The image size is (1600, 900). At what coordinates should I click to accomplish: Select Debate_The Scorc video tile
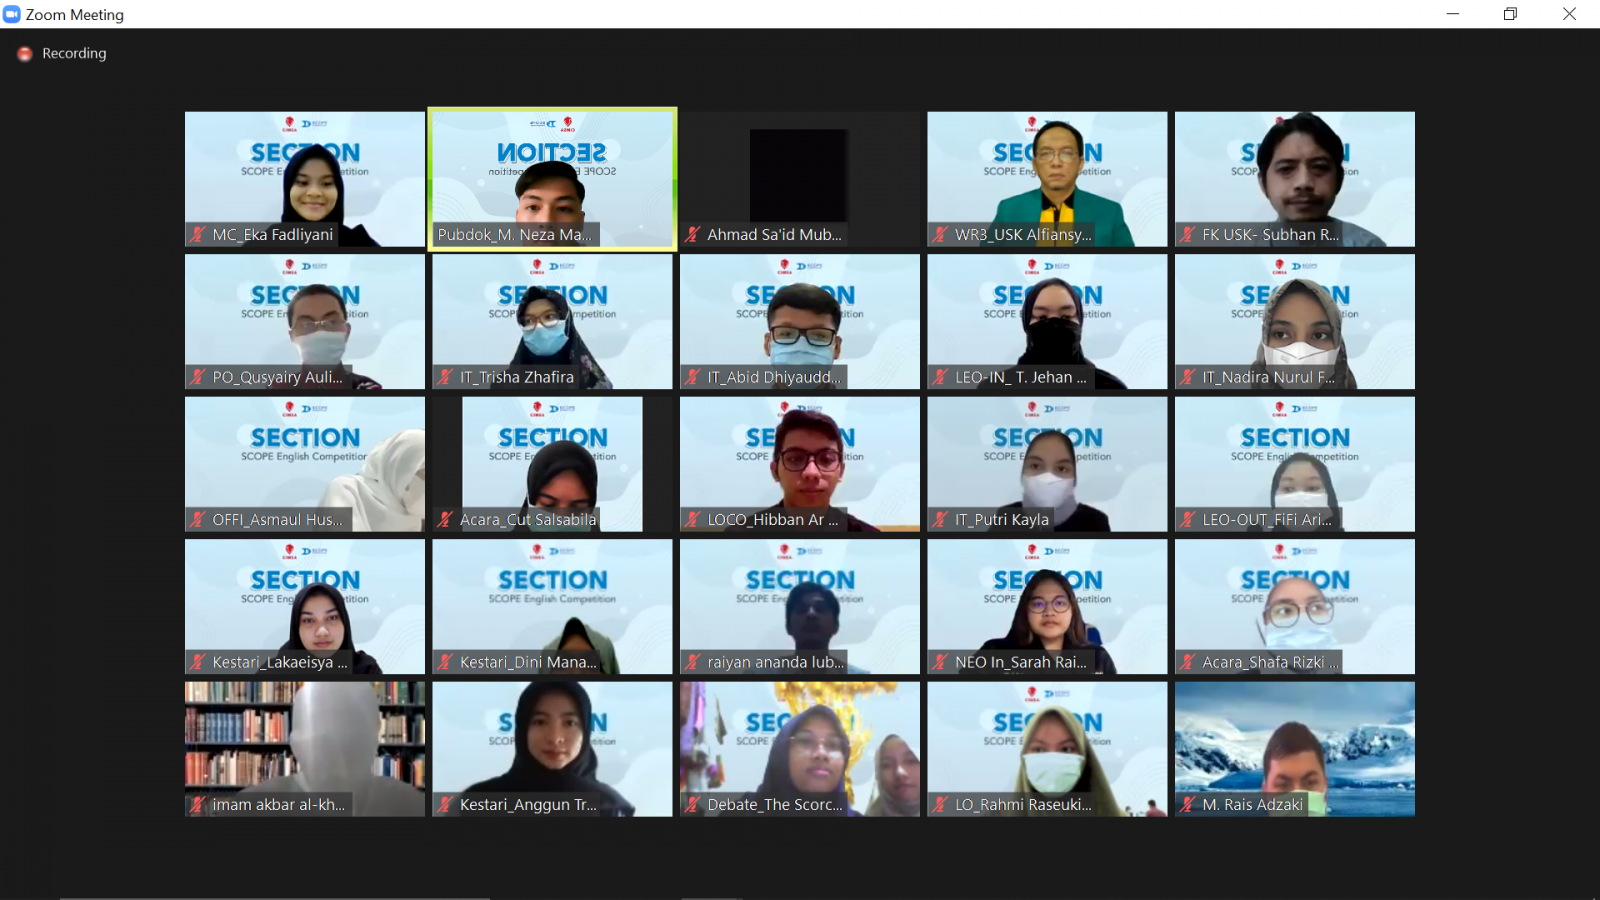point(799,740)
